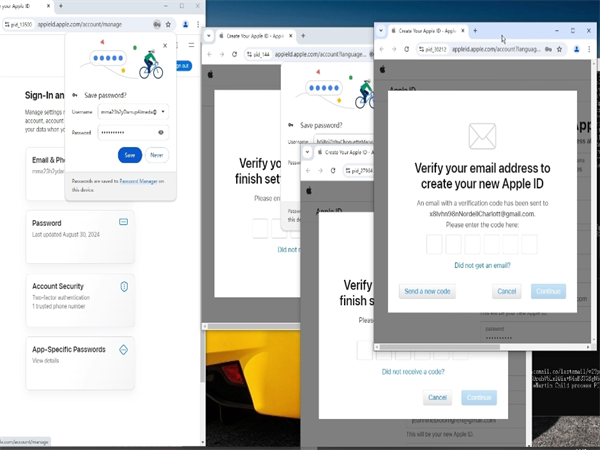600x450 pixels.
Task: Open the Password card with its card icon
Action: pyautogui.click(x=123, y=221)
